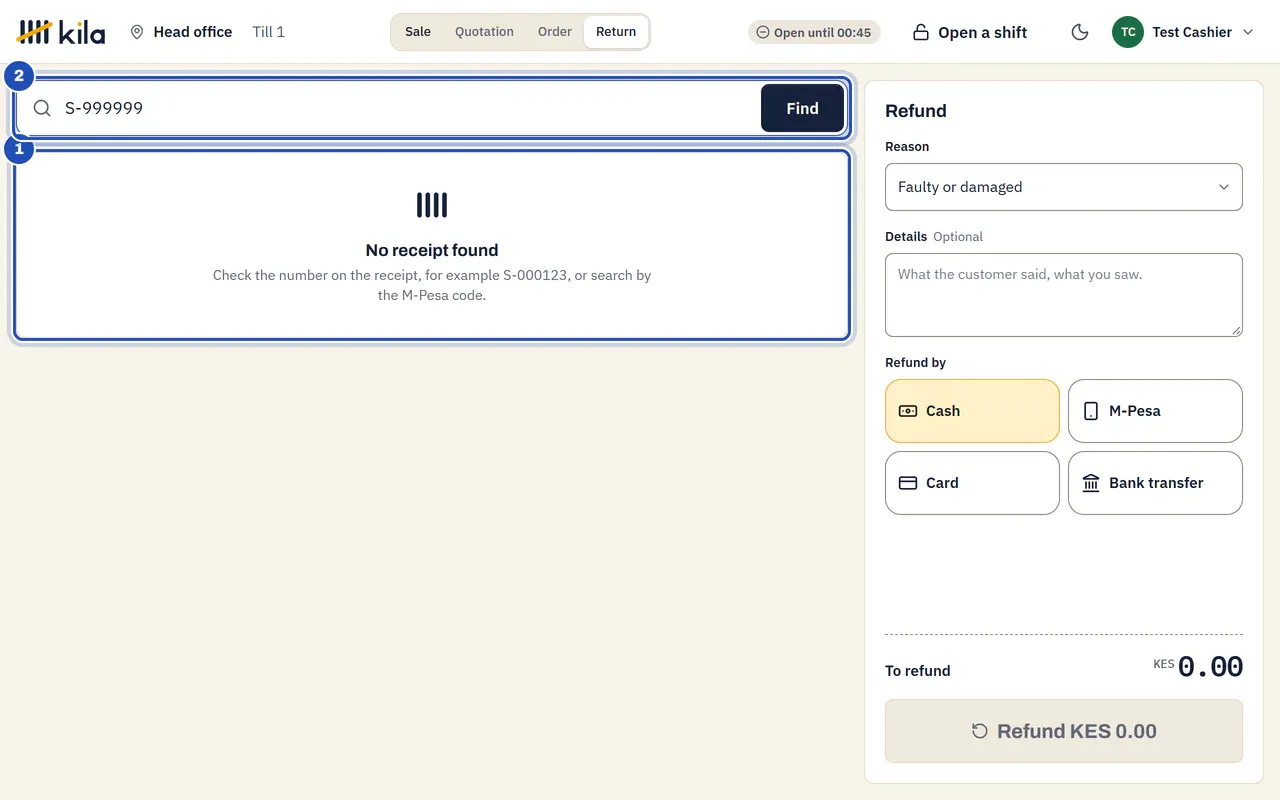Screen dimensions: 1280x800
Task: Click the padlock icon next to Open a shift
Action: pyautogui.click(x=921, y=32)
